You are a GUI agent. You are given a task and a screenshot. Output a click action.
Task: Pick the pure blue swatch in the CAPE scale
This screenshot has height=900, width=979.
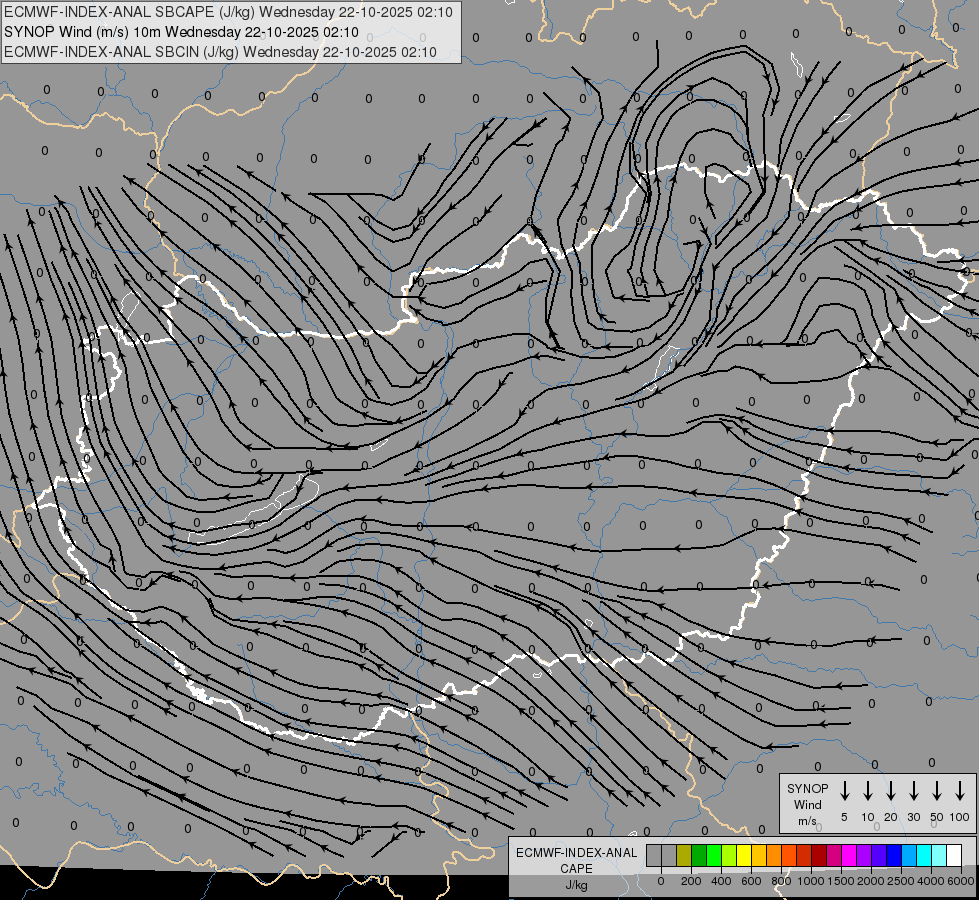(x=894, y=855)
